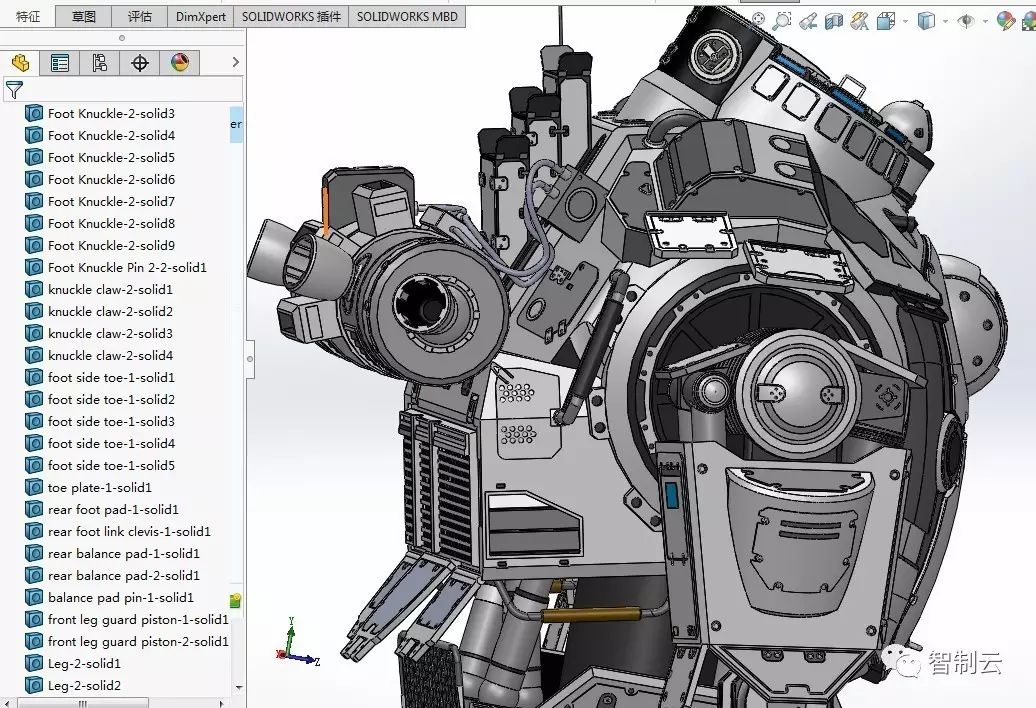Activate the Zoom to Area tool
The image size is (1036, 708).
pos(782,20)
